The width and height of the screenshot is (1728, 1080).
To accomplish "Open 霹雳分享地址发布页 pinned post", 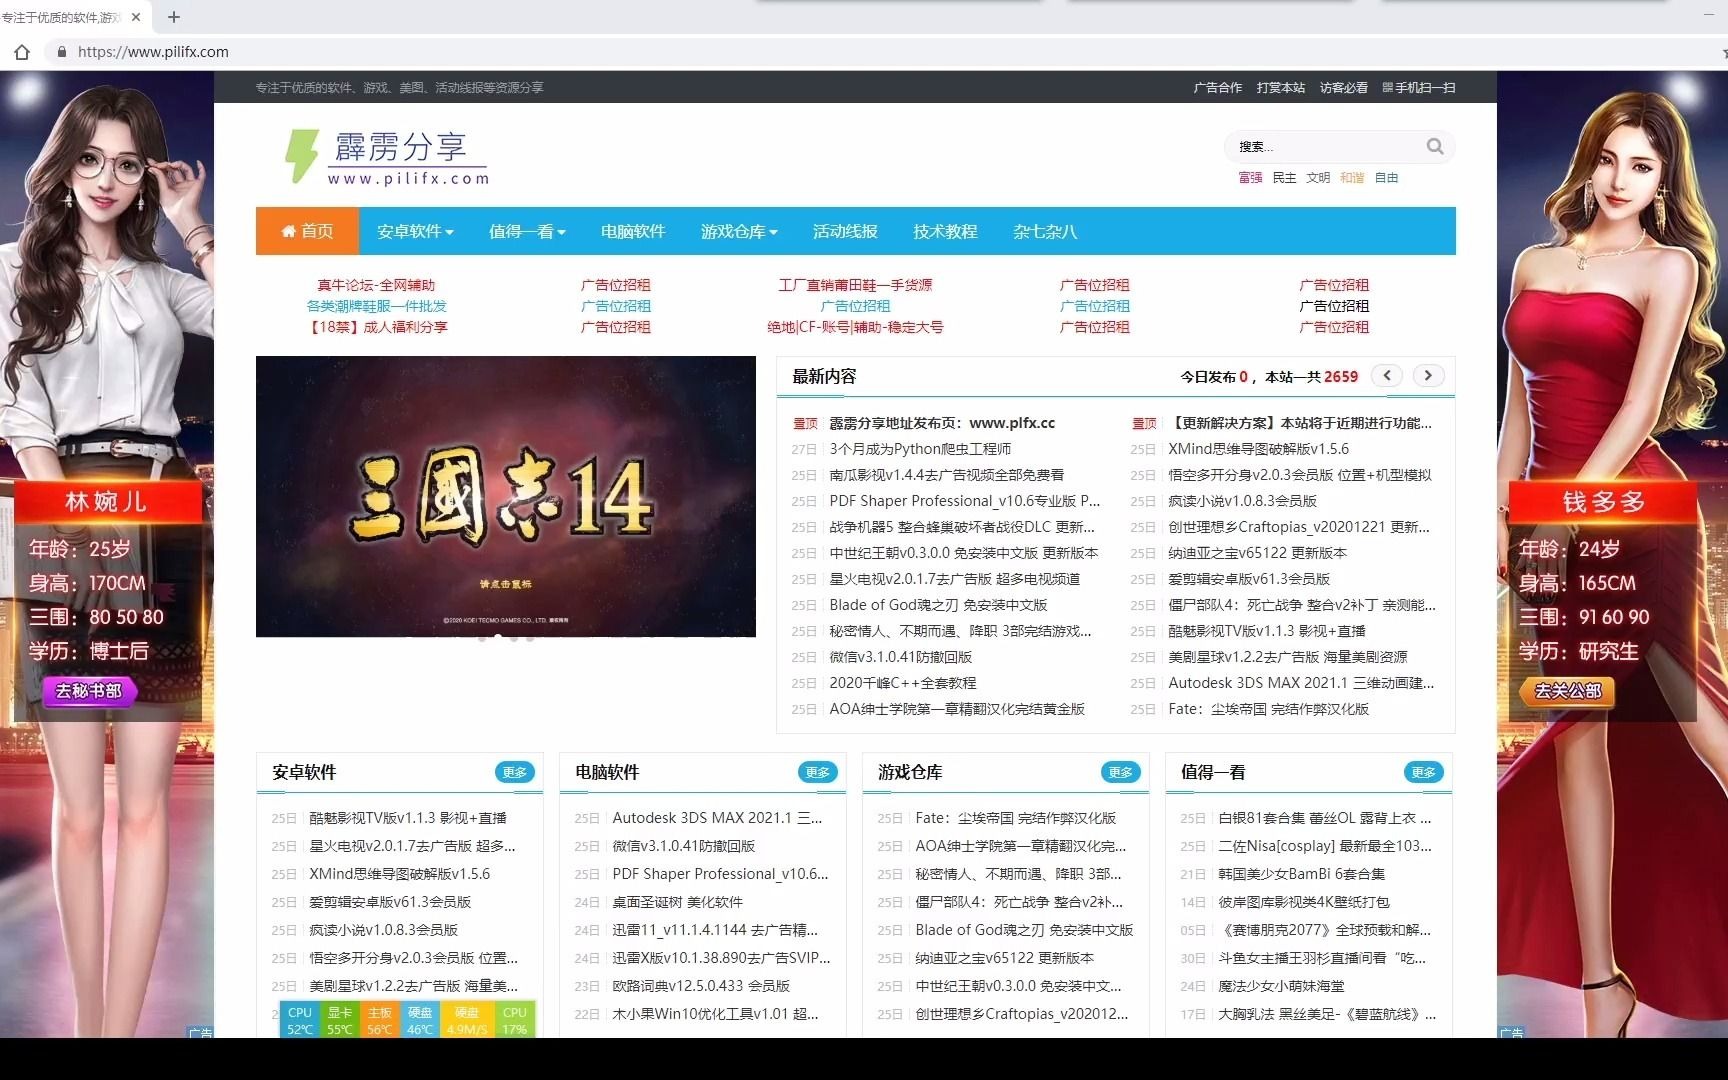I will pos(942,423).
